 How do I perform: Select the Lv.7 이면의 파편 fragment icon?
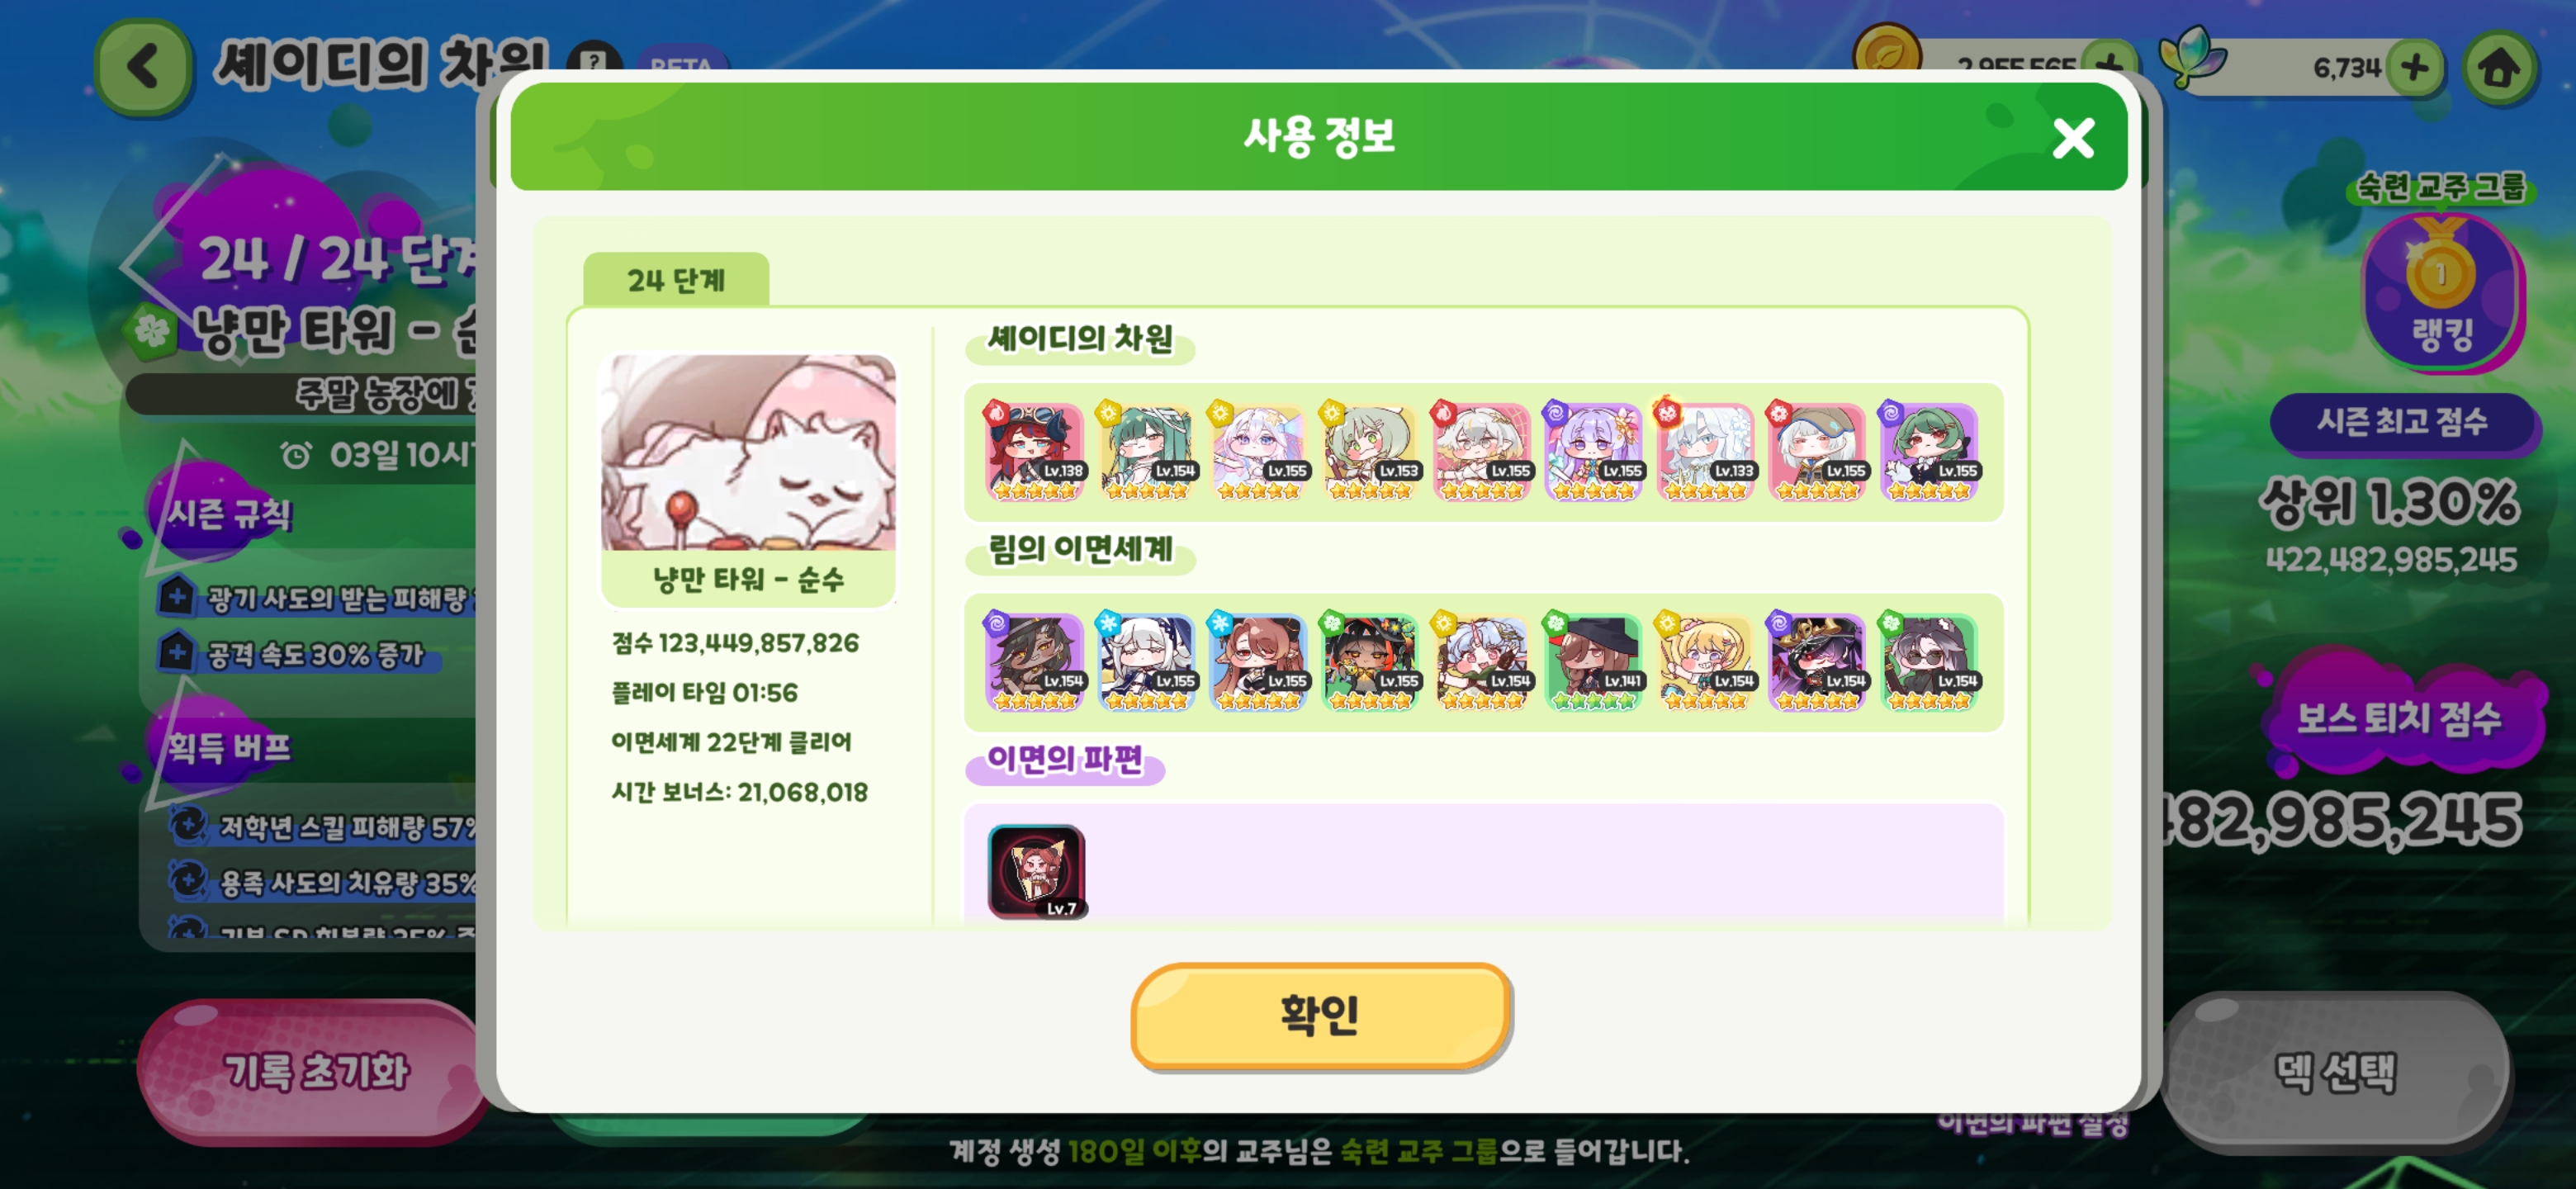coord(1036,870)
